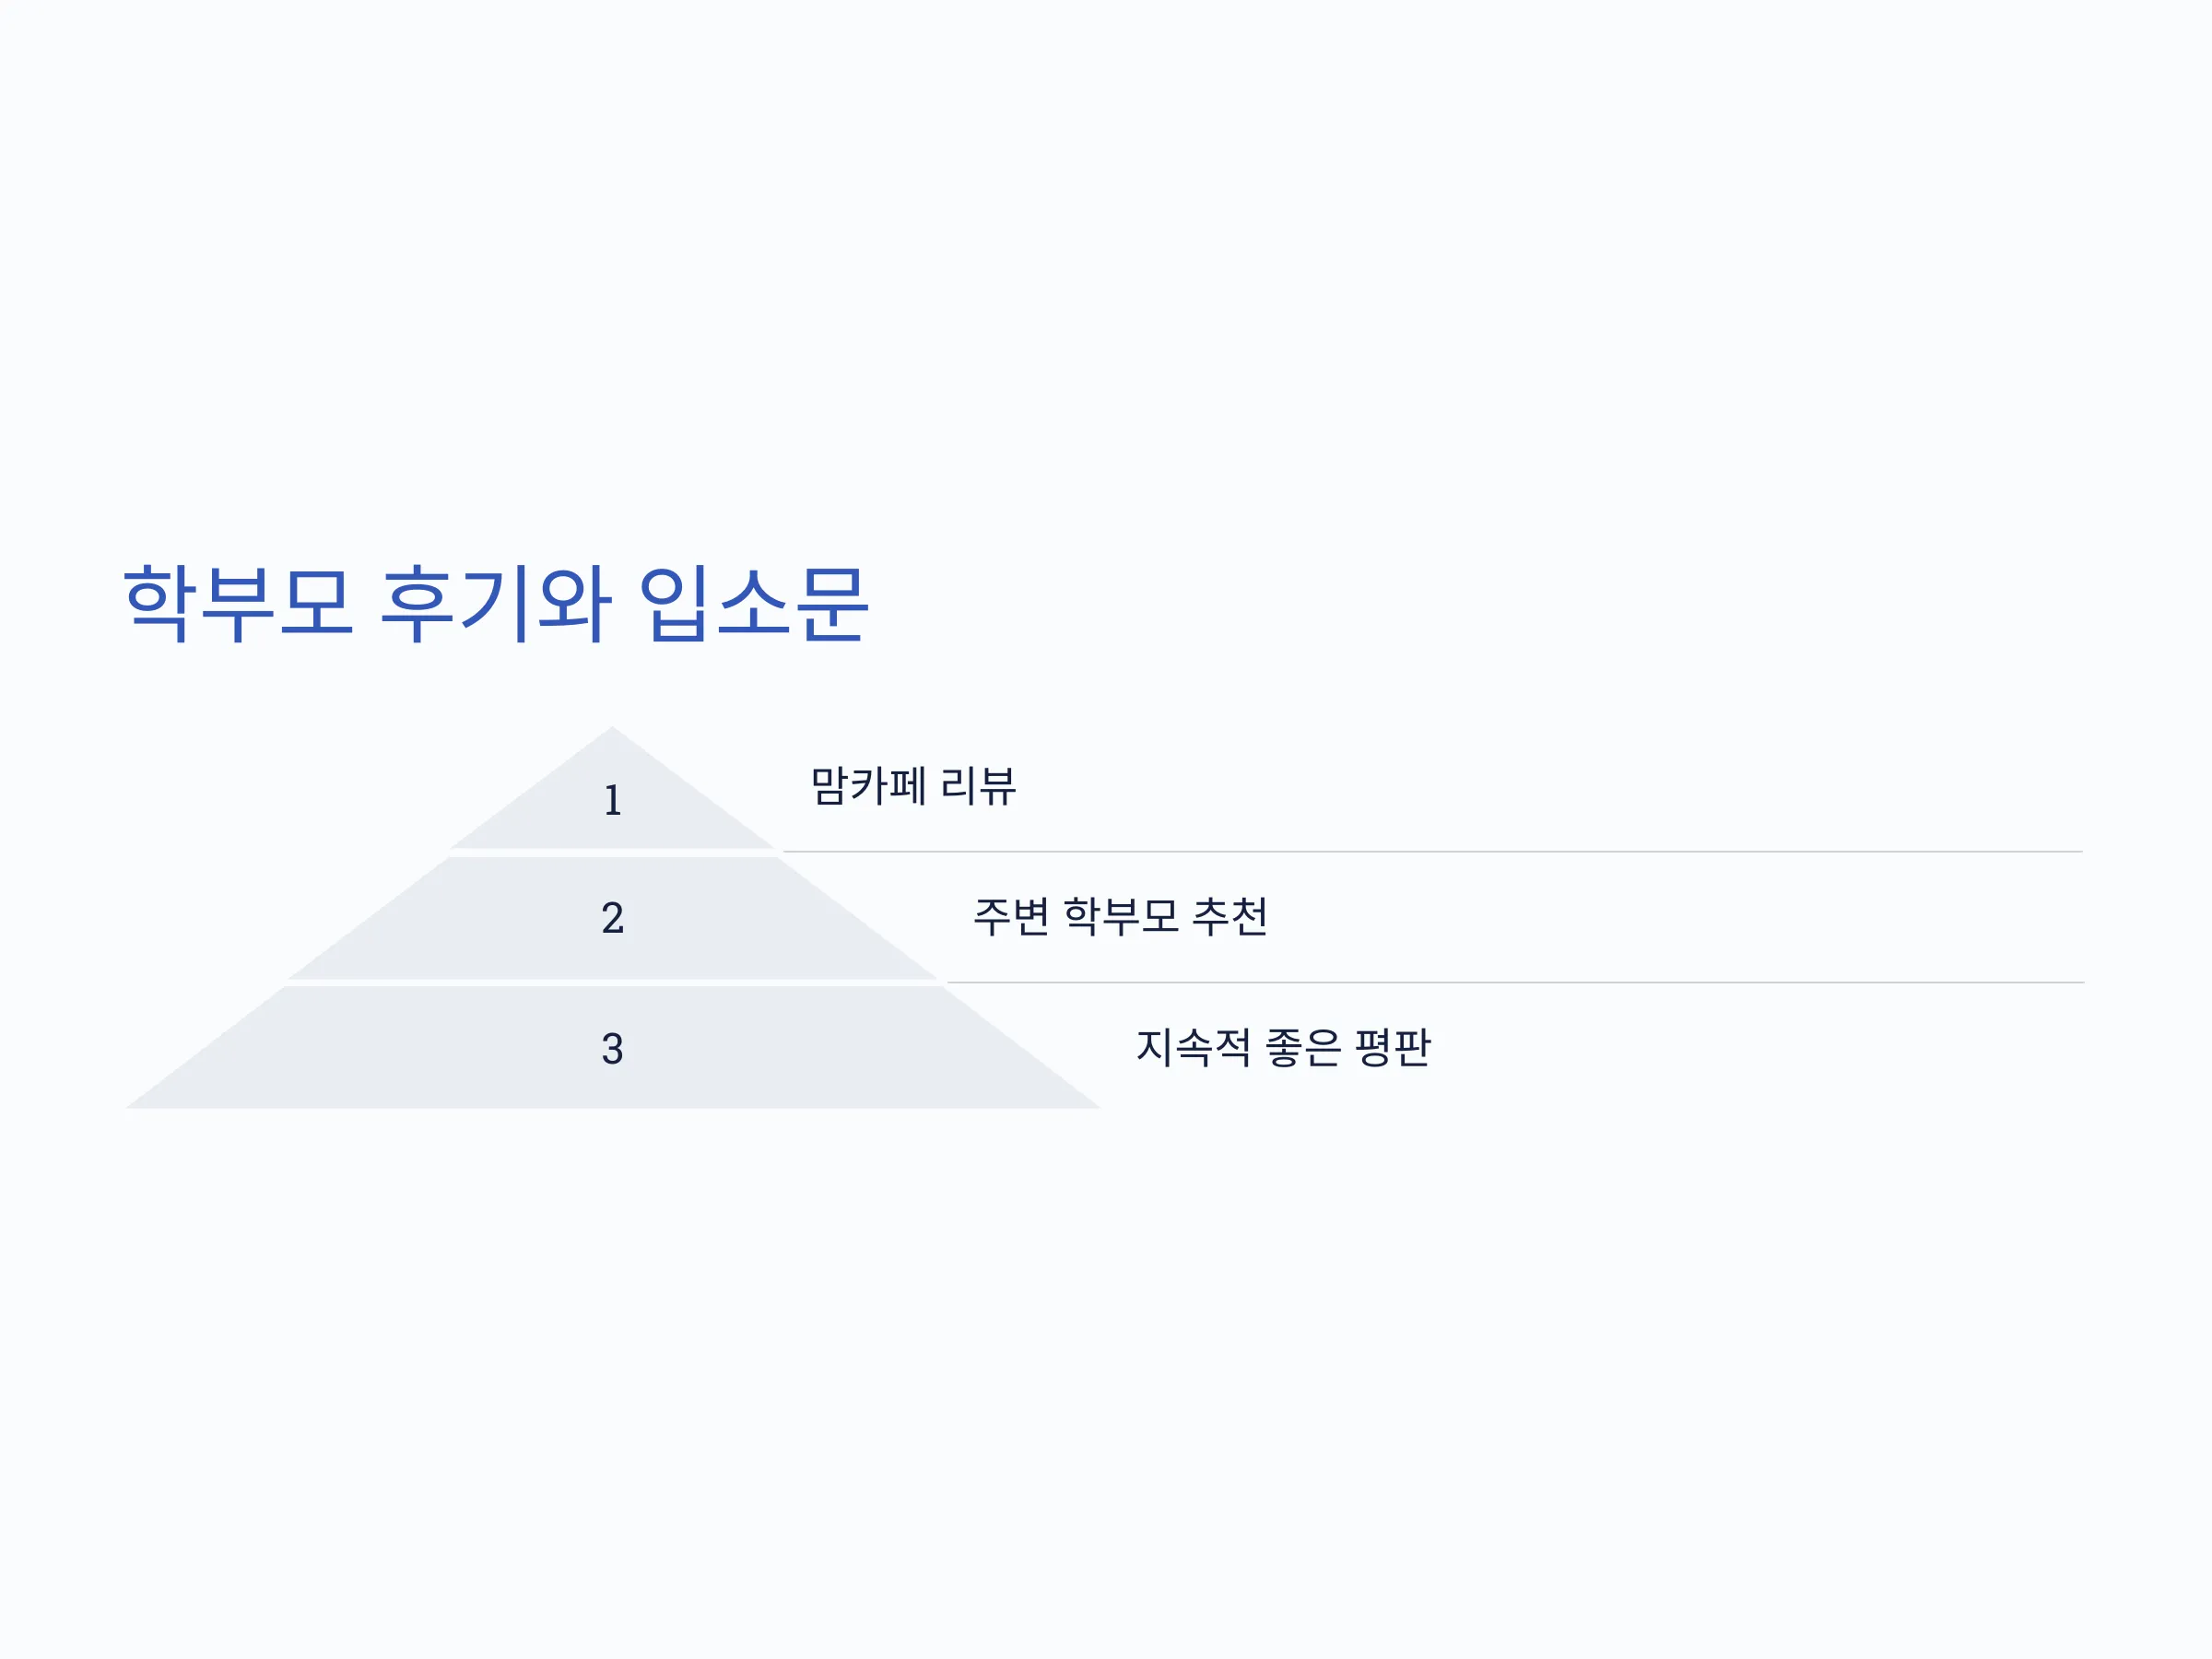Click the word 평판 in third label
Viewport: 2212px width, 1659px height.
point(1392,1047)
